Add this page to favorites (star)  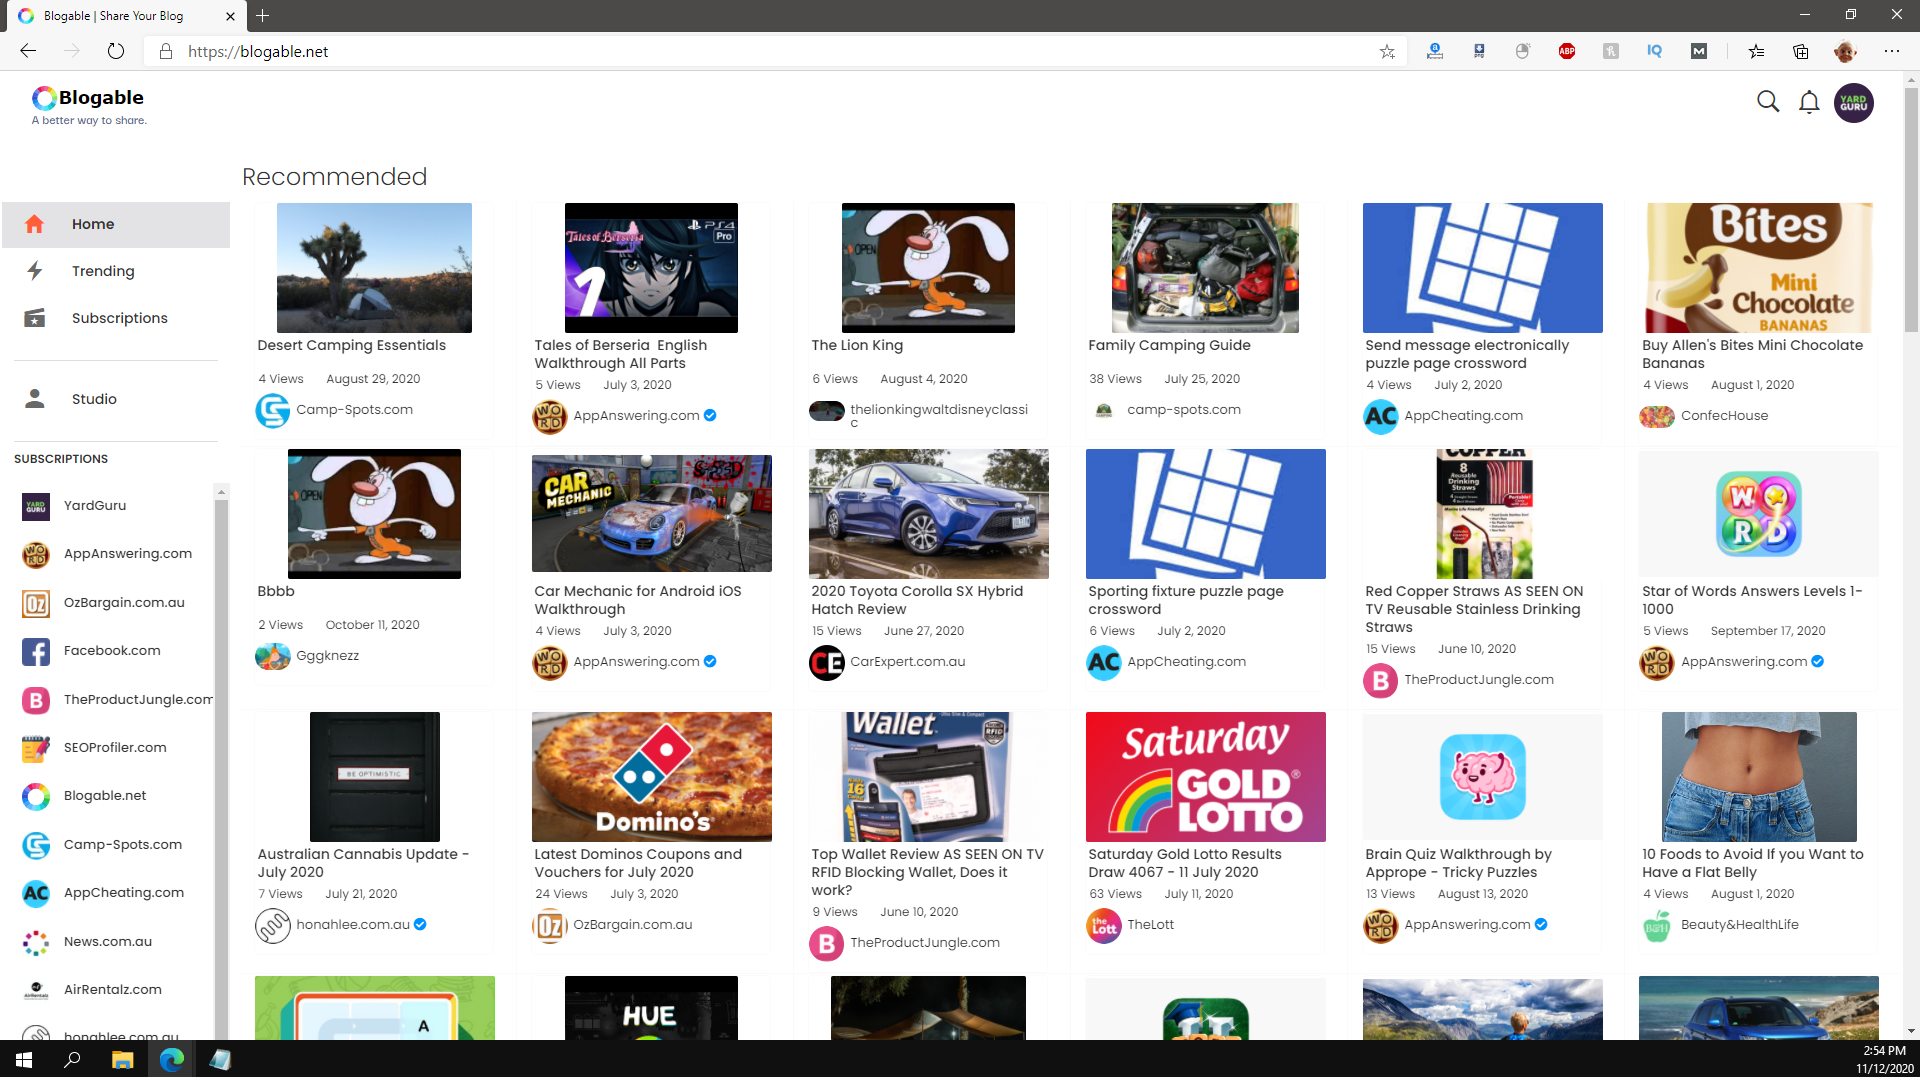[1387, 51]
